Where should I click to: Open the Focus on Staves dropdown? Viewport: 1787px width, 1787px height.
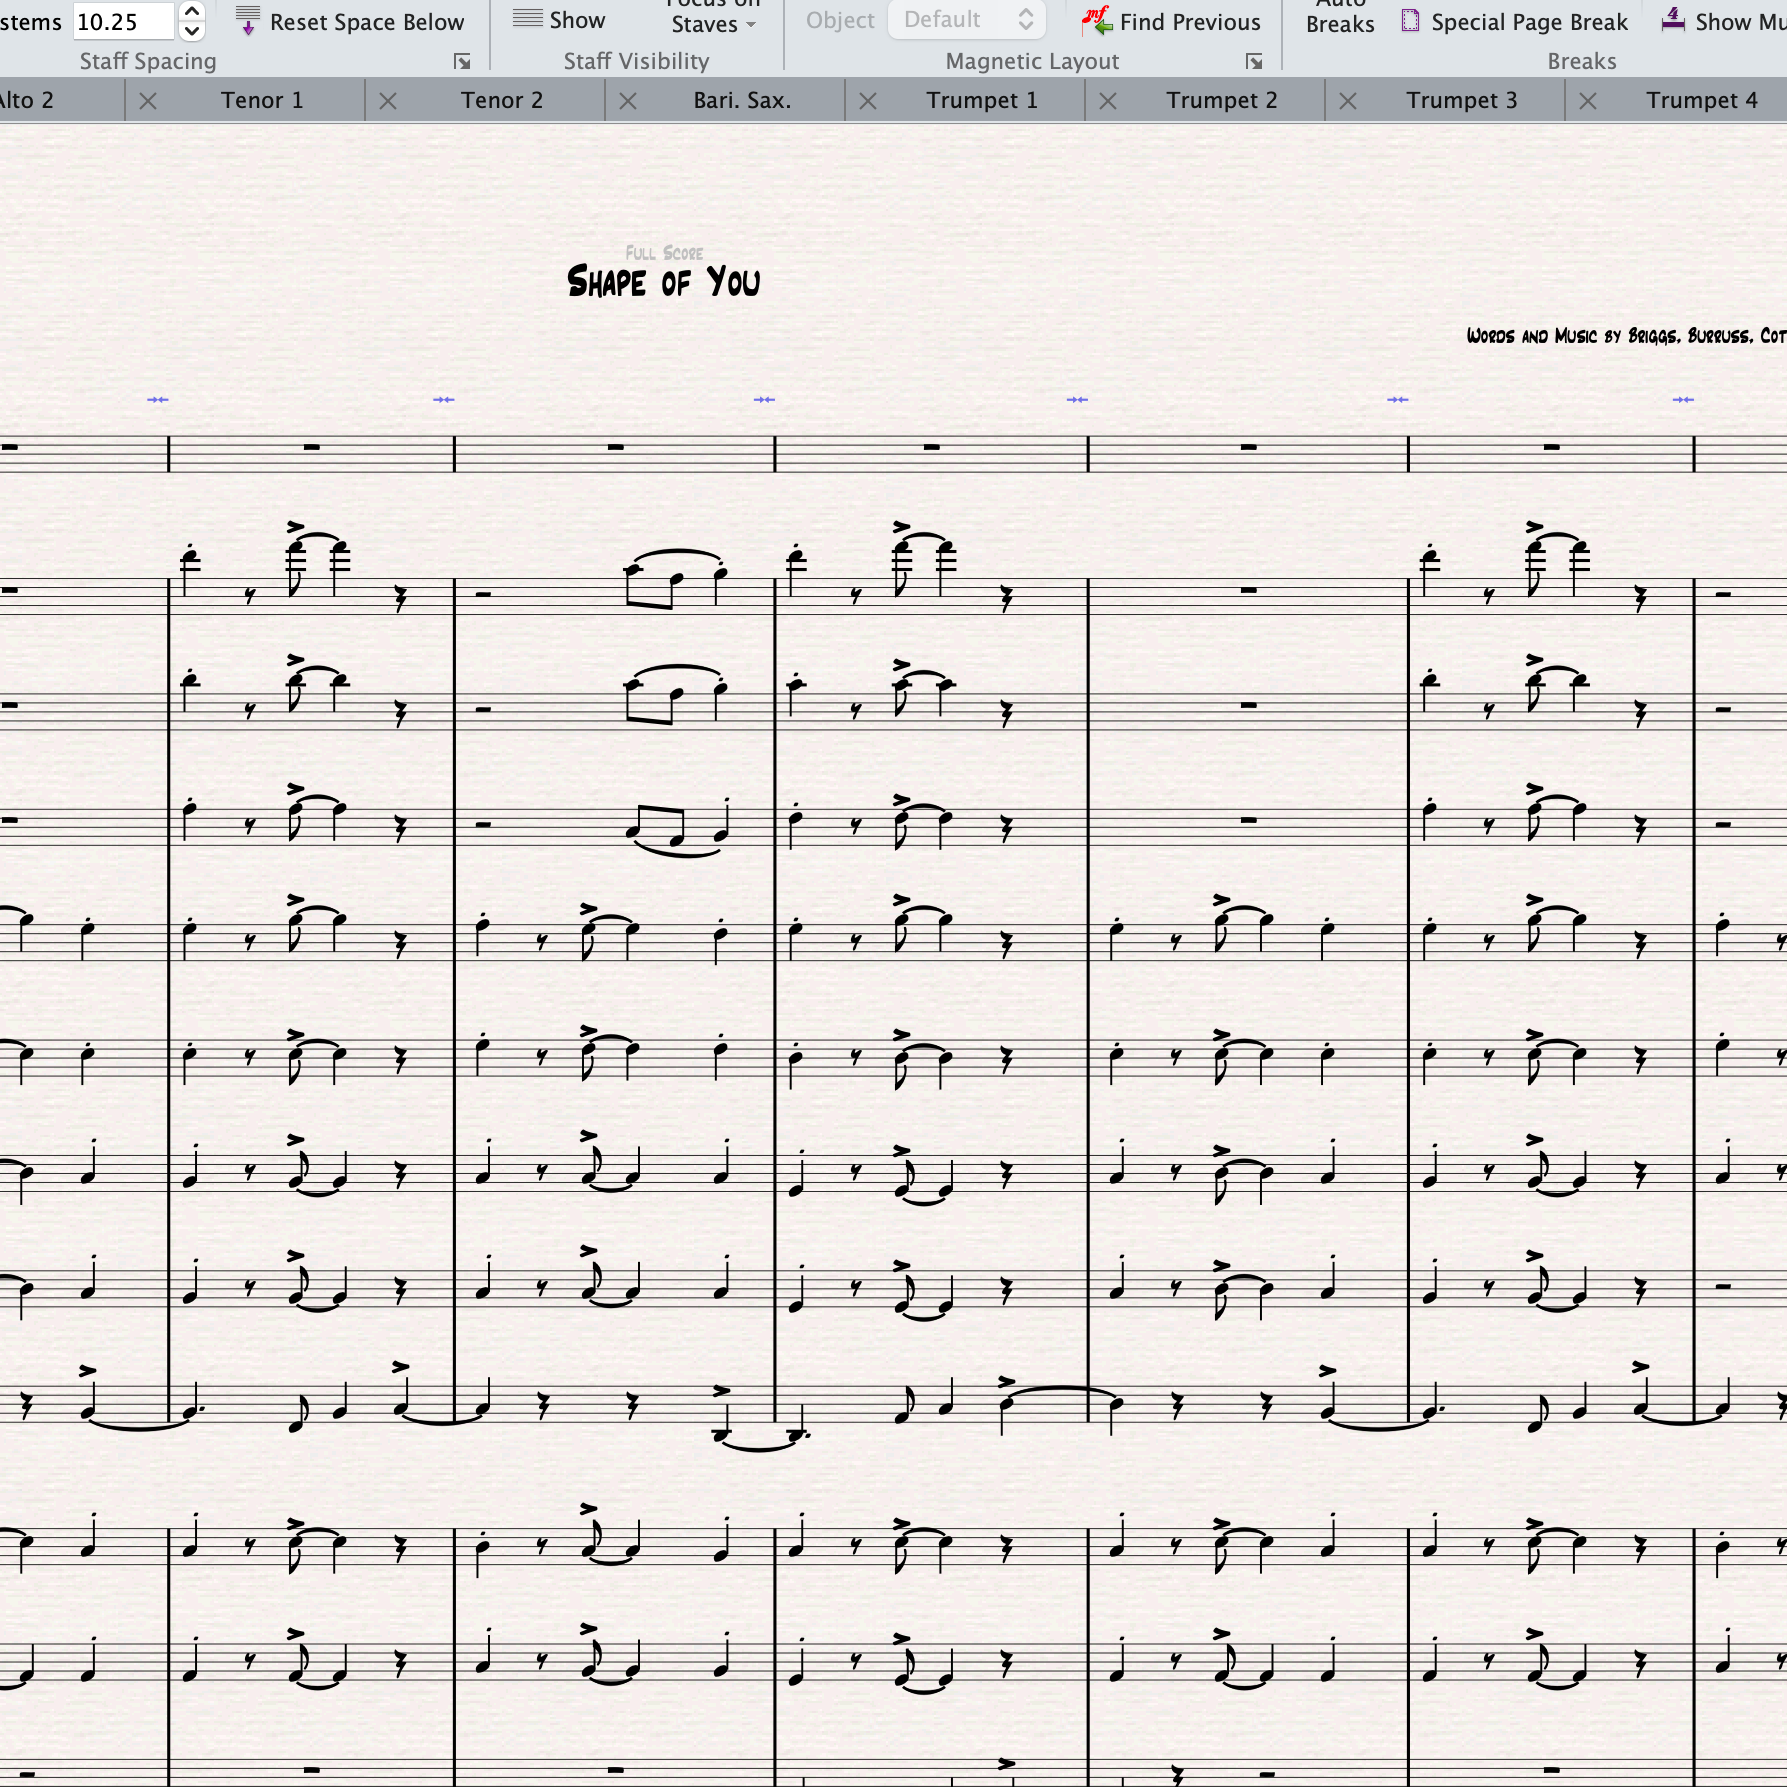pos(713,17)
